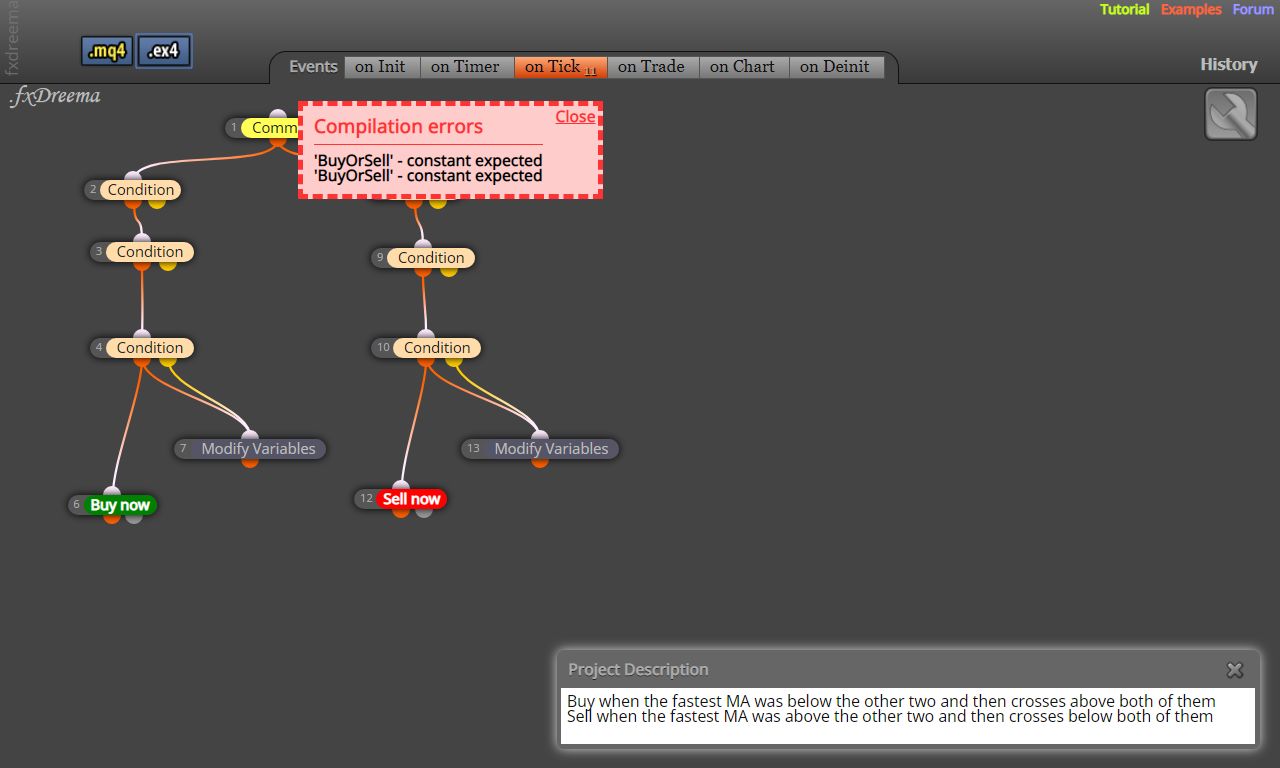This screenshot has width=1280, height=768.
Task: Select the on Tick event tab
Action: pyautogui.click(x=561, y=67)
